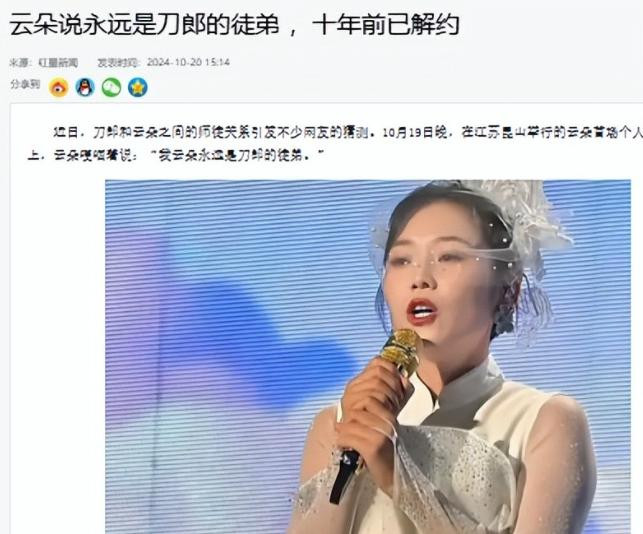Viewport: 643px width, 534px height.
Task: Share via the QQ penguin icon
Action: 85,87
